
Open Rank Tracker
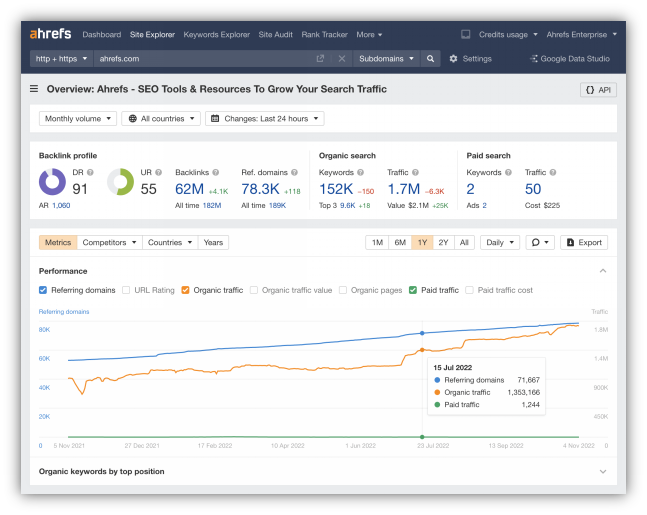[324, 35]
